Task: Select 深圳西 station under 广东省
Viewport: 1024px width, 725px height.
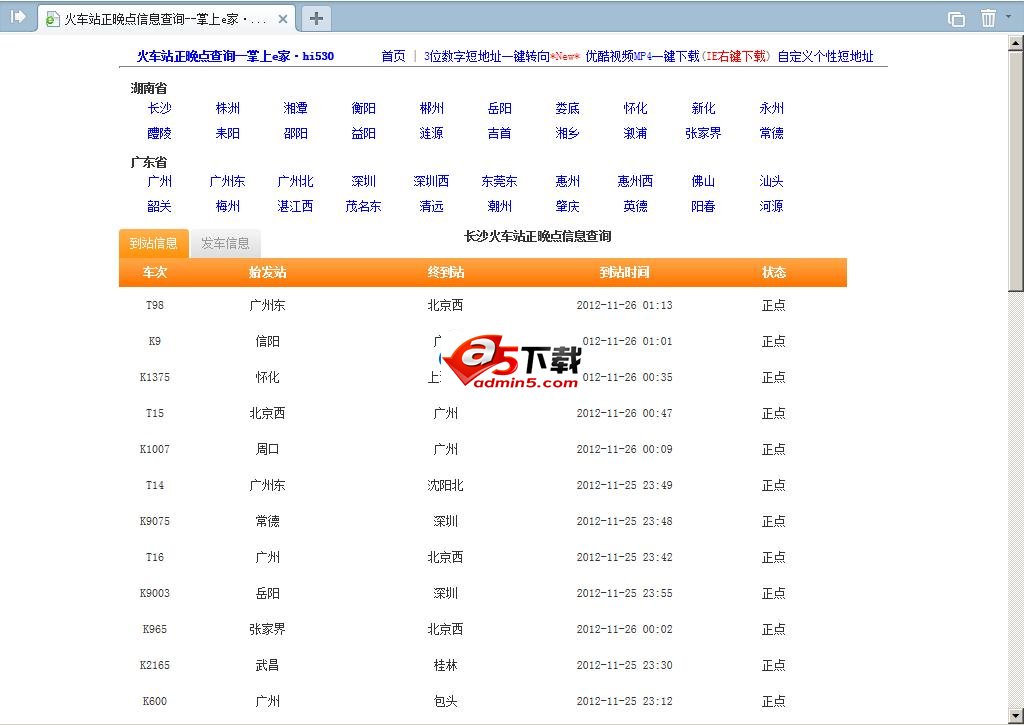Action: click(x=431, y=181)
